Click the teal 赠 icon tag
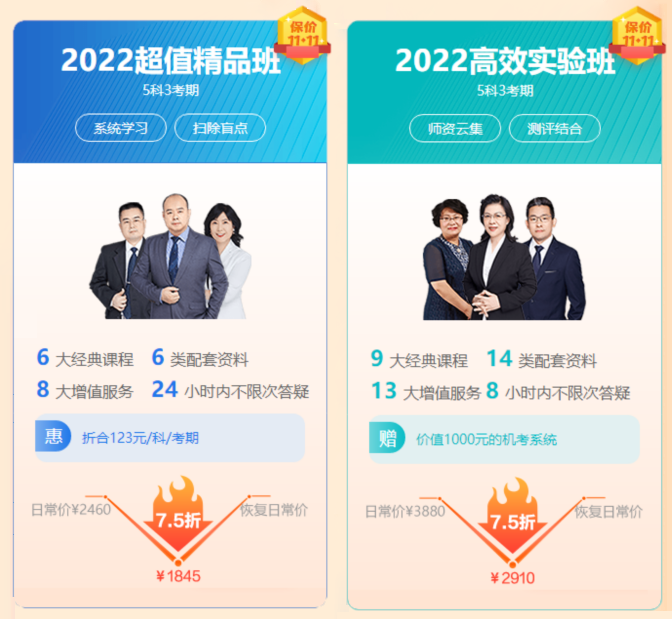 (387, 438)
